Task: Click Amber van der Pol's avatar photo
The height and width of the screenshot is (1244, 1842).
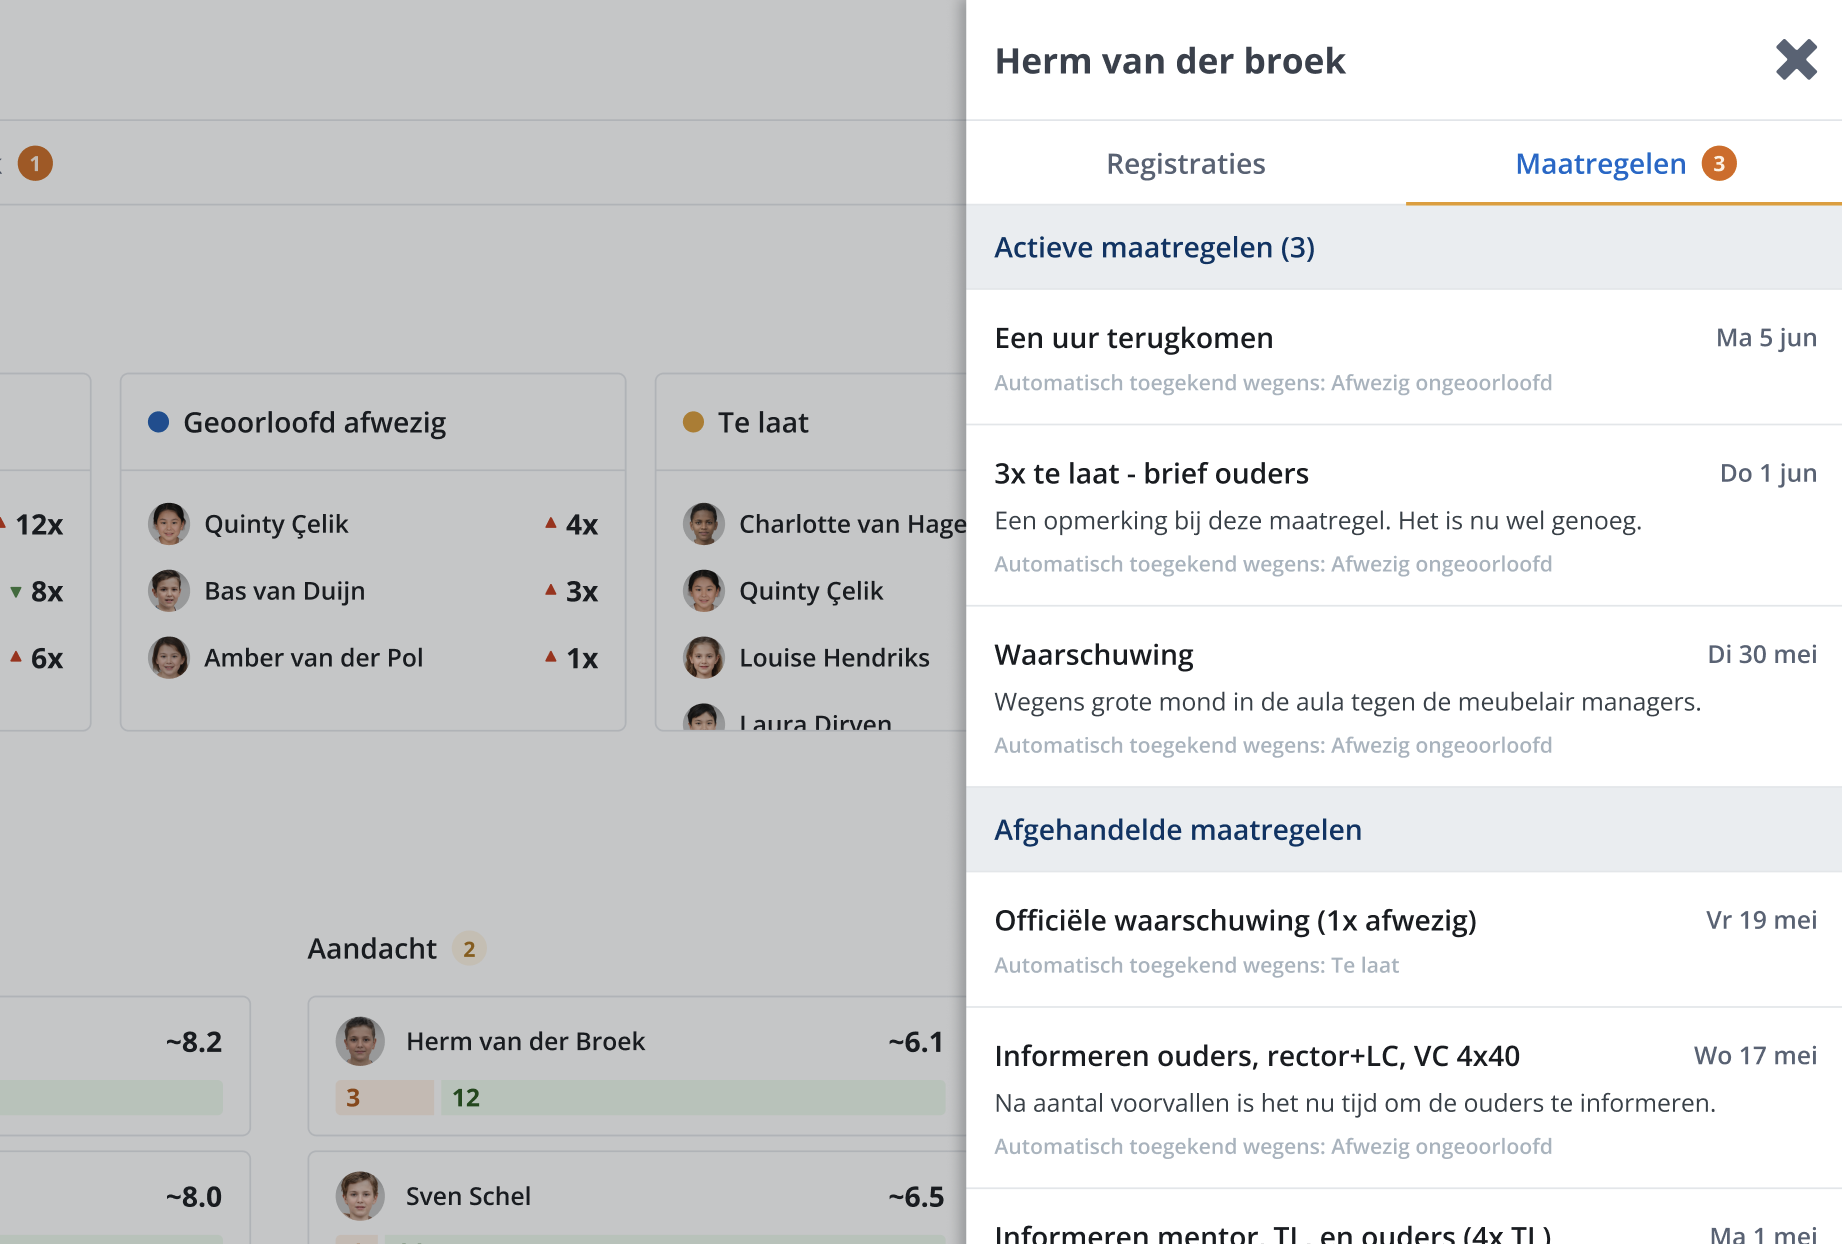Action: click(x=169, y=658)
